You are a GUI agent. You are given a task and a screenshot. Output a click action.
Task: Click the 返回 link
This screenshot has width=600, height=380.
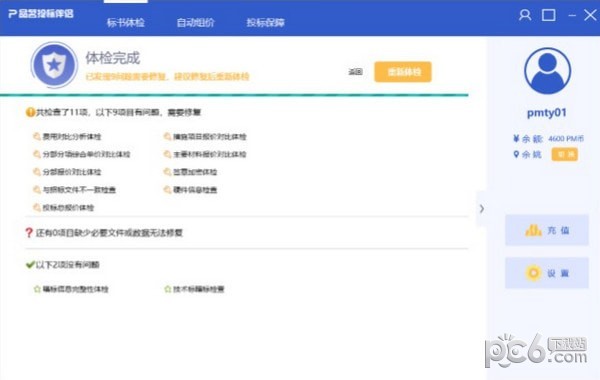click(x=355, y=72)
